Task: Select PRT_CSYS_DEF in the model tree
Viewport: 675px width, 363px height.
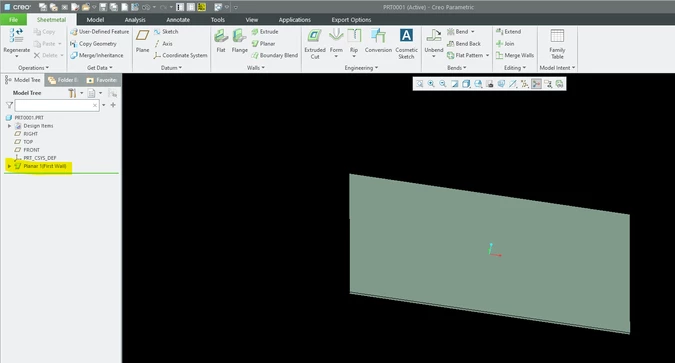Action: click(40, 158)
